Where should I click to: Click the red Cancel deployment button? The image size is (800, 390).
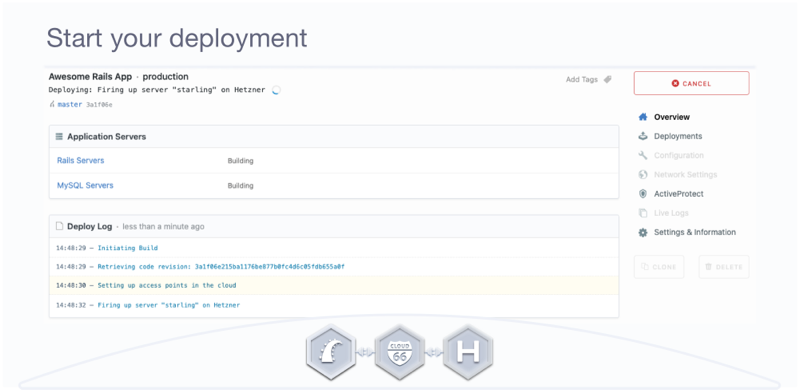point(691,83)
